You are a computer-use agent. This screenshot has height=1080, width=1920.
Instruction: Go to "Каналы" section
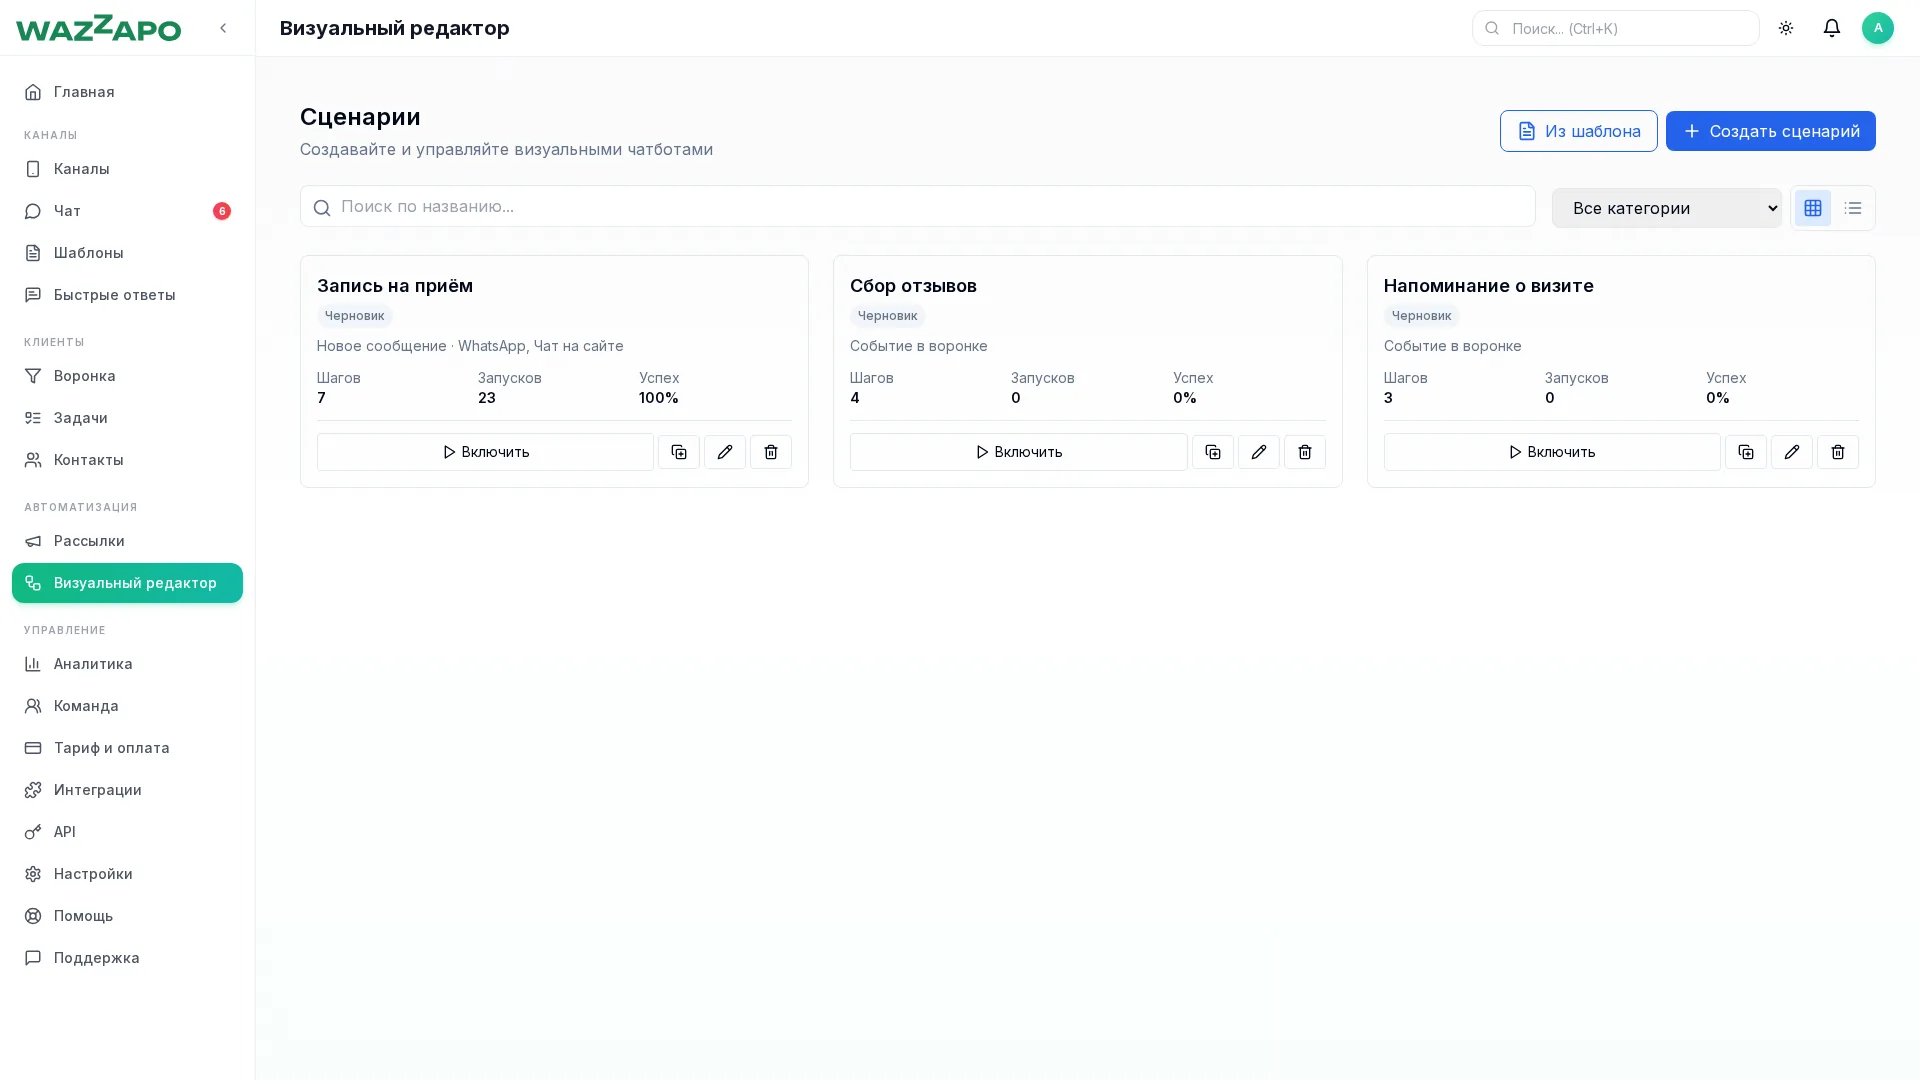[x=127, y=169]
